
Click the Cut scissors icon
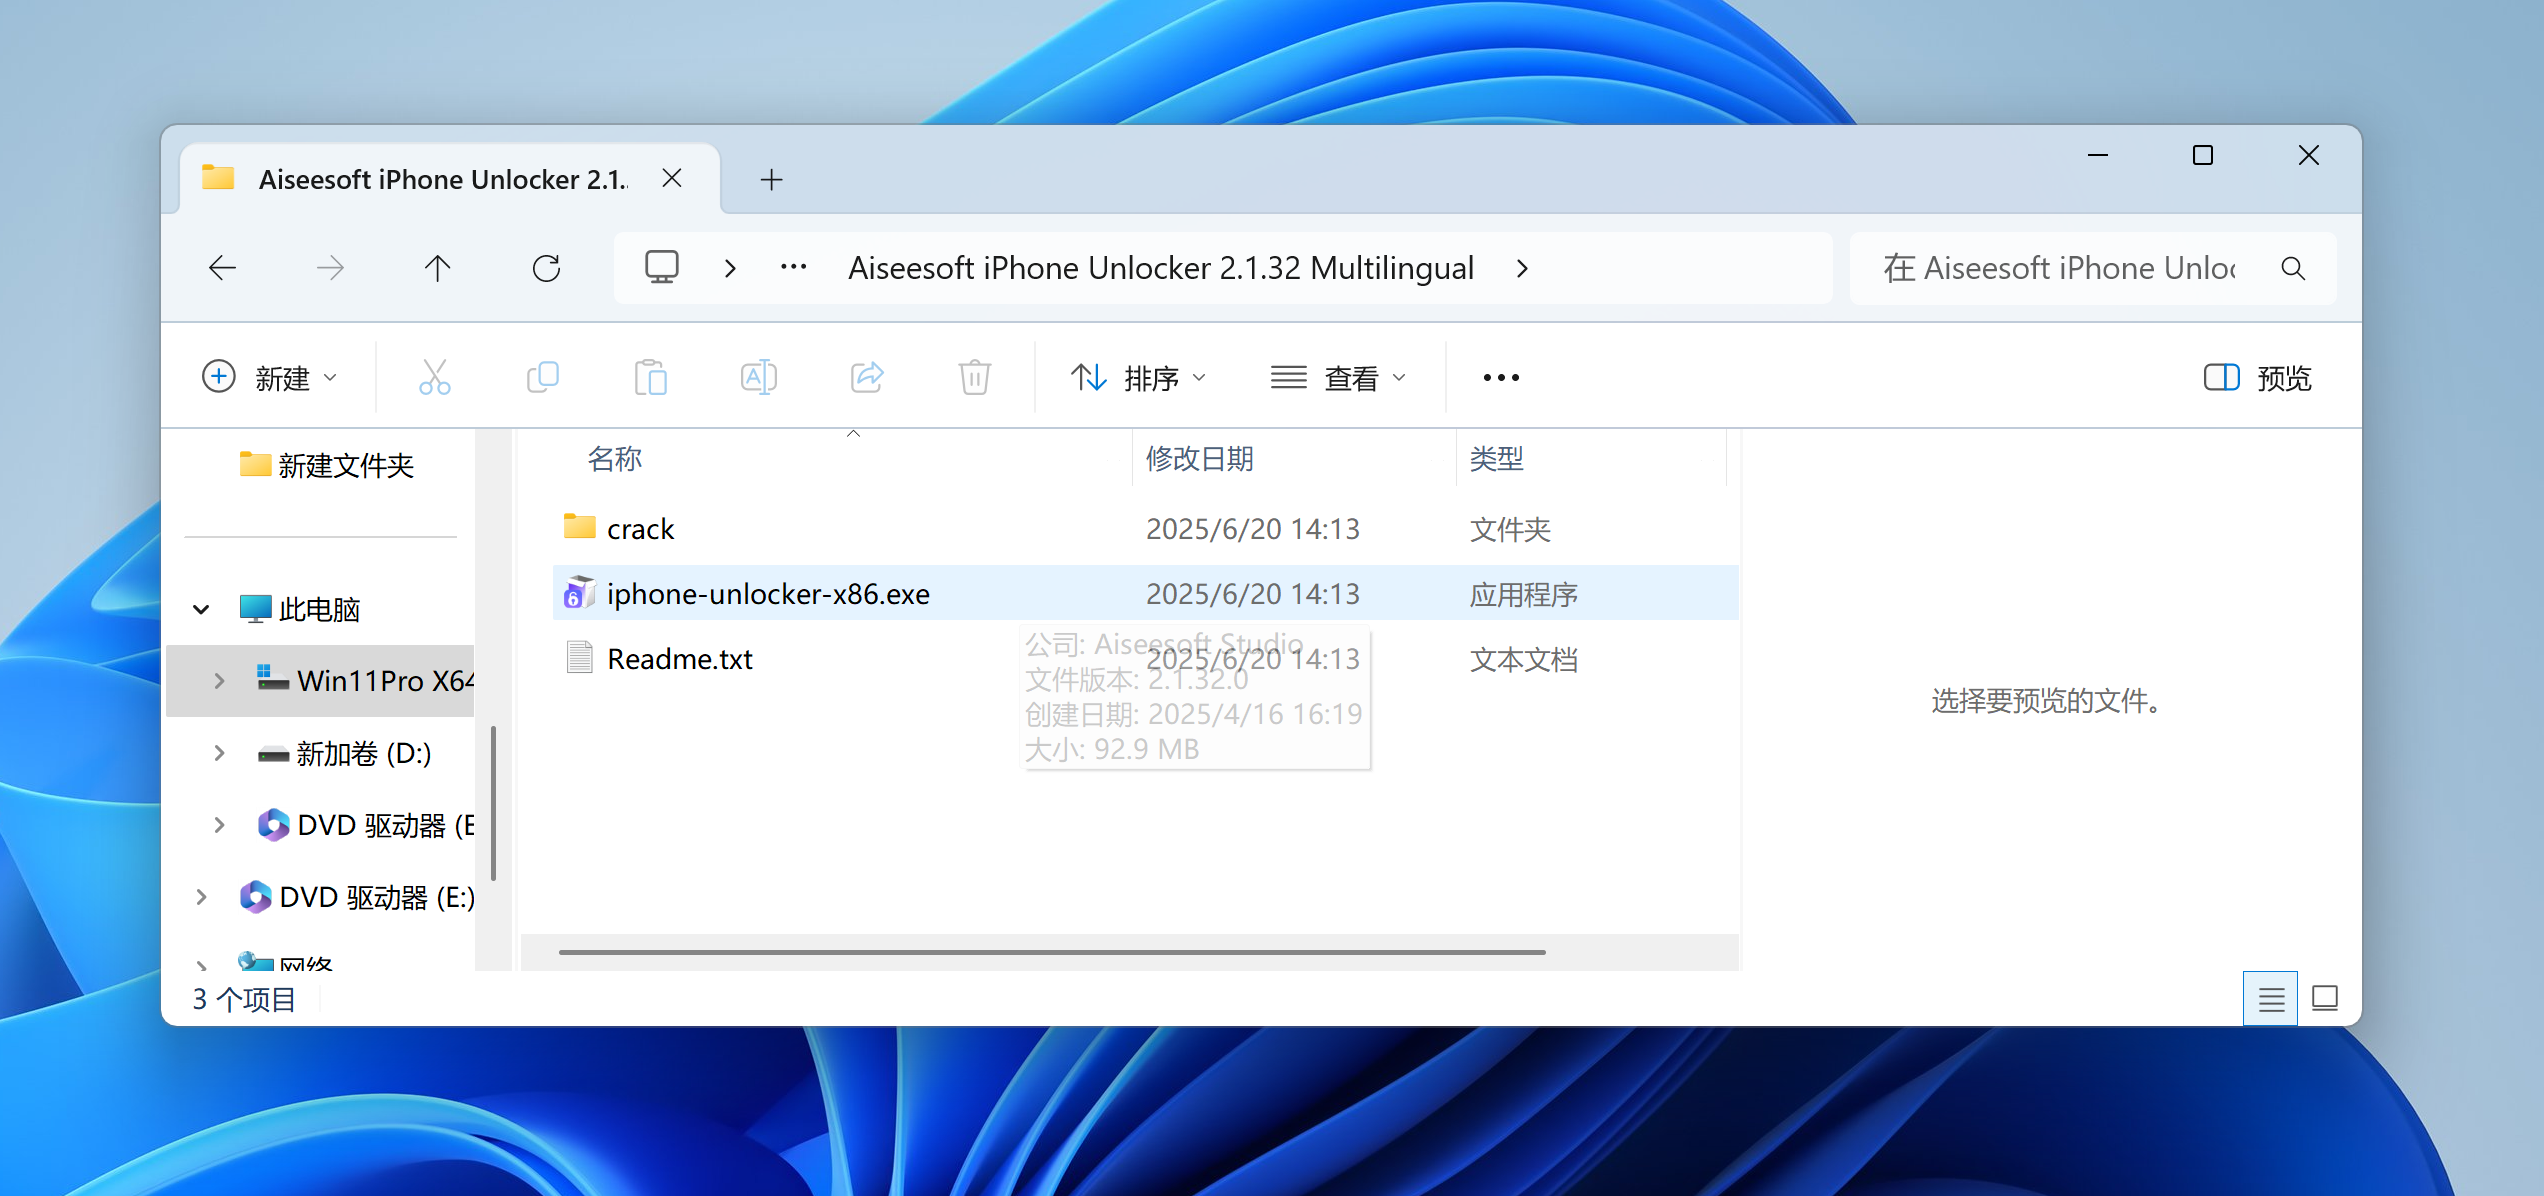coord(434,377)
